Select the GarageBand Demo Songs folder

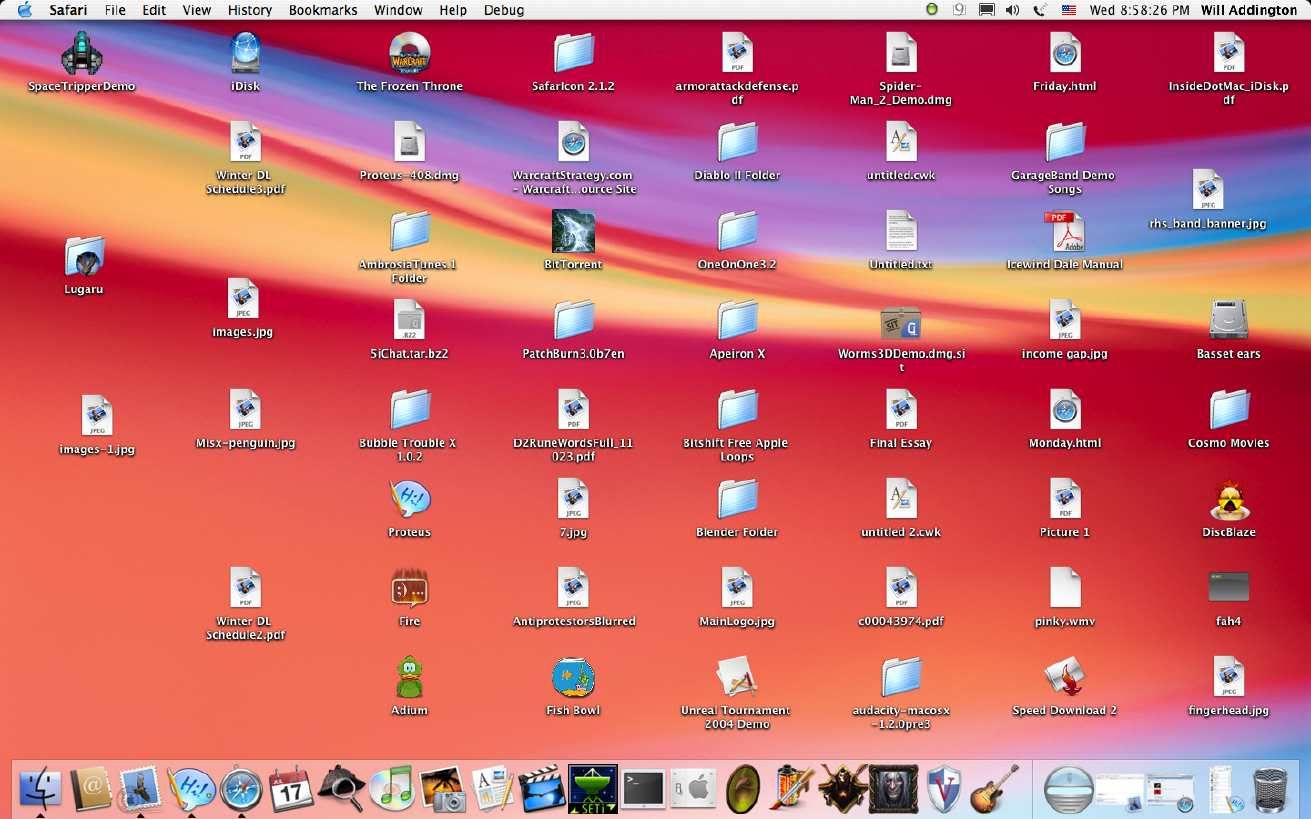pos(1065,142)
